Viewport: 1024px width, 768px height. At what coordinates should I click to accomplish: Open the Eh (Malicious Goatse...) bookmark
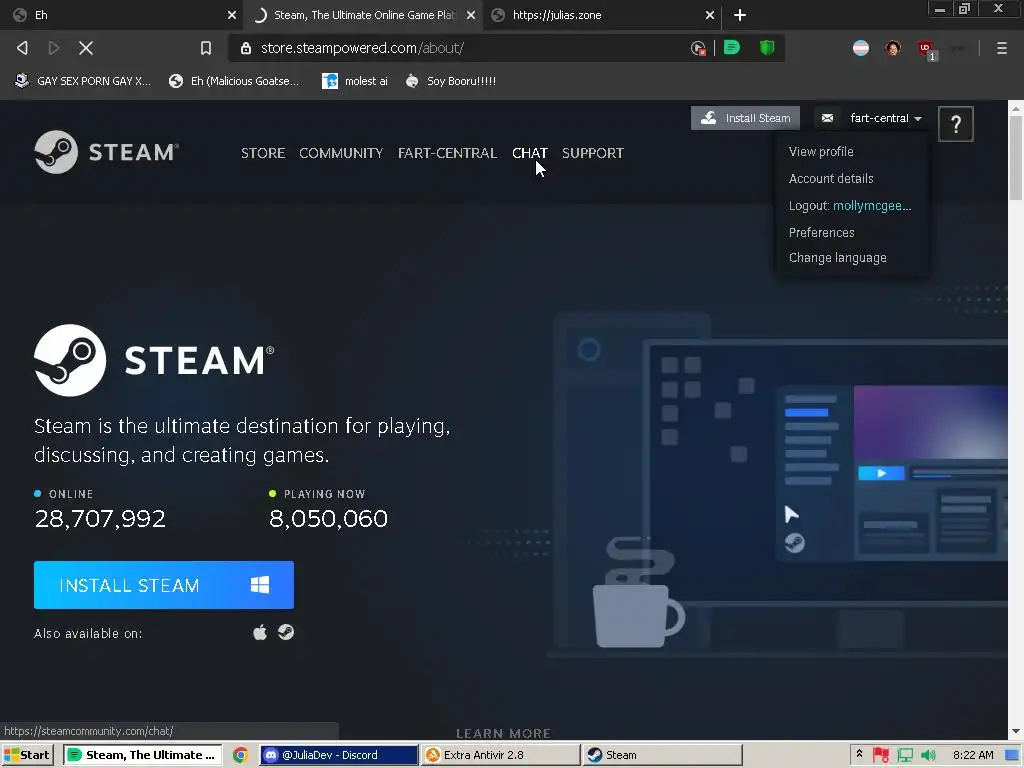(x=234, y=81)
